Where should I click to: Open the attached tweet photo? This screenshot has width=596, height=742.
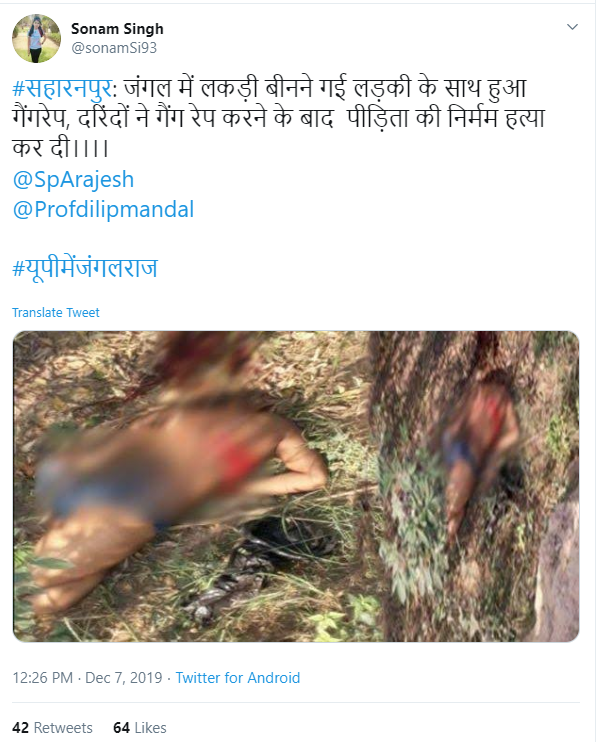point(296,486)
